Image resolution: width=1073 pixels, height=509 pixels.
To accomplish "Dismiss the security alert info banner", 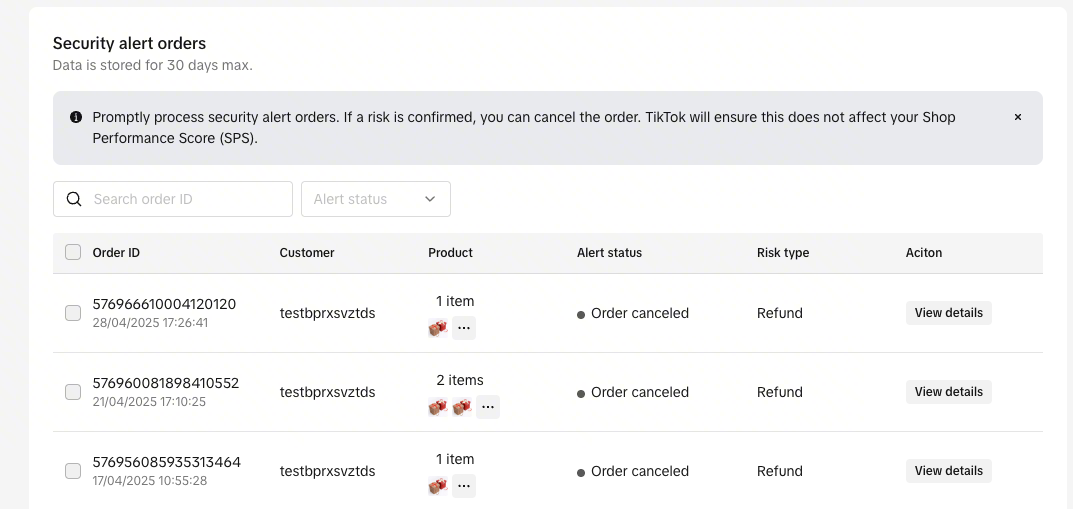I will point(1018,117).
